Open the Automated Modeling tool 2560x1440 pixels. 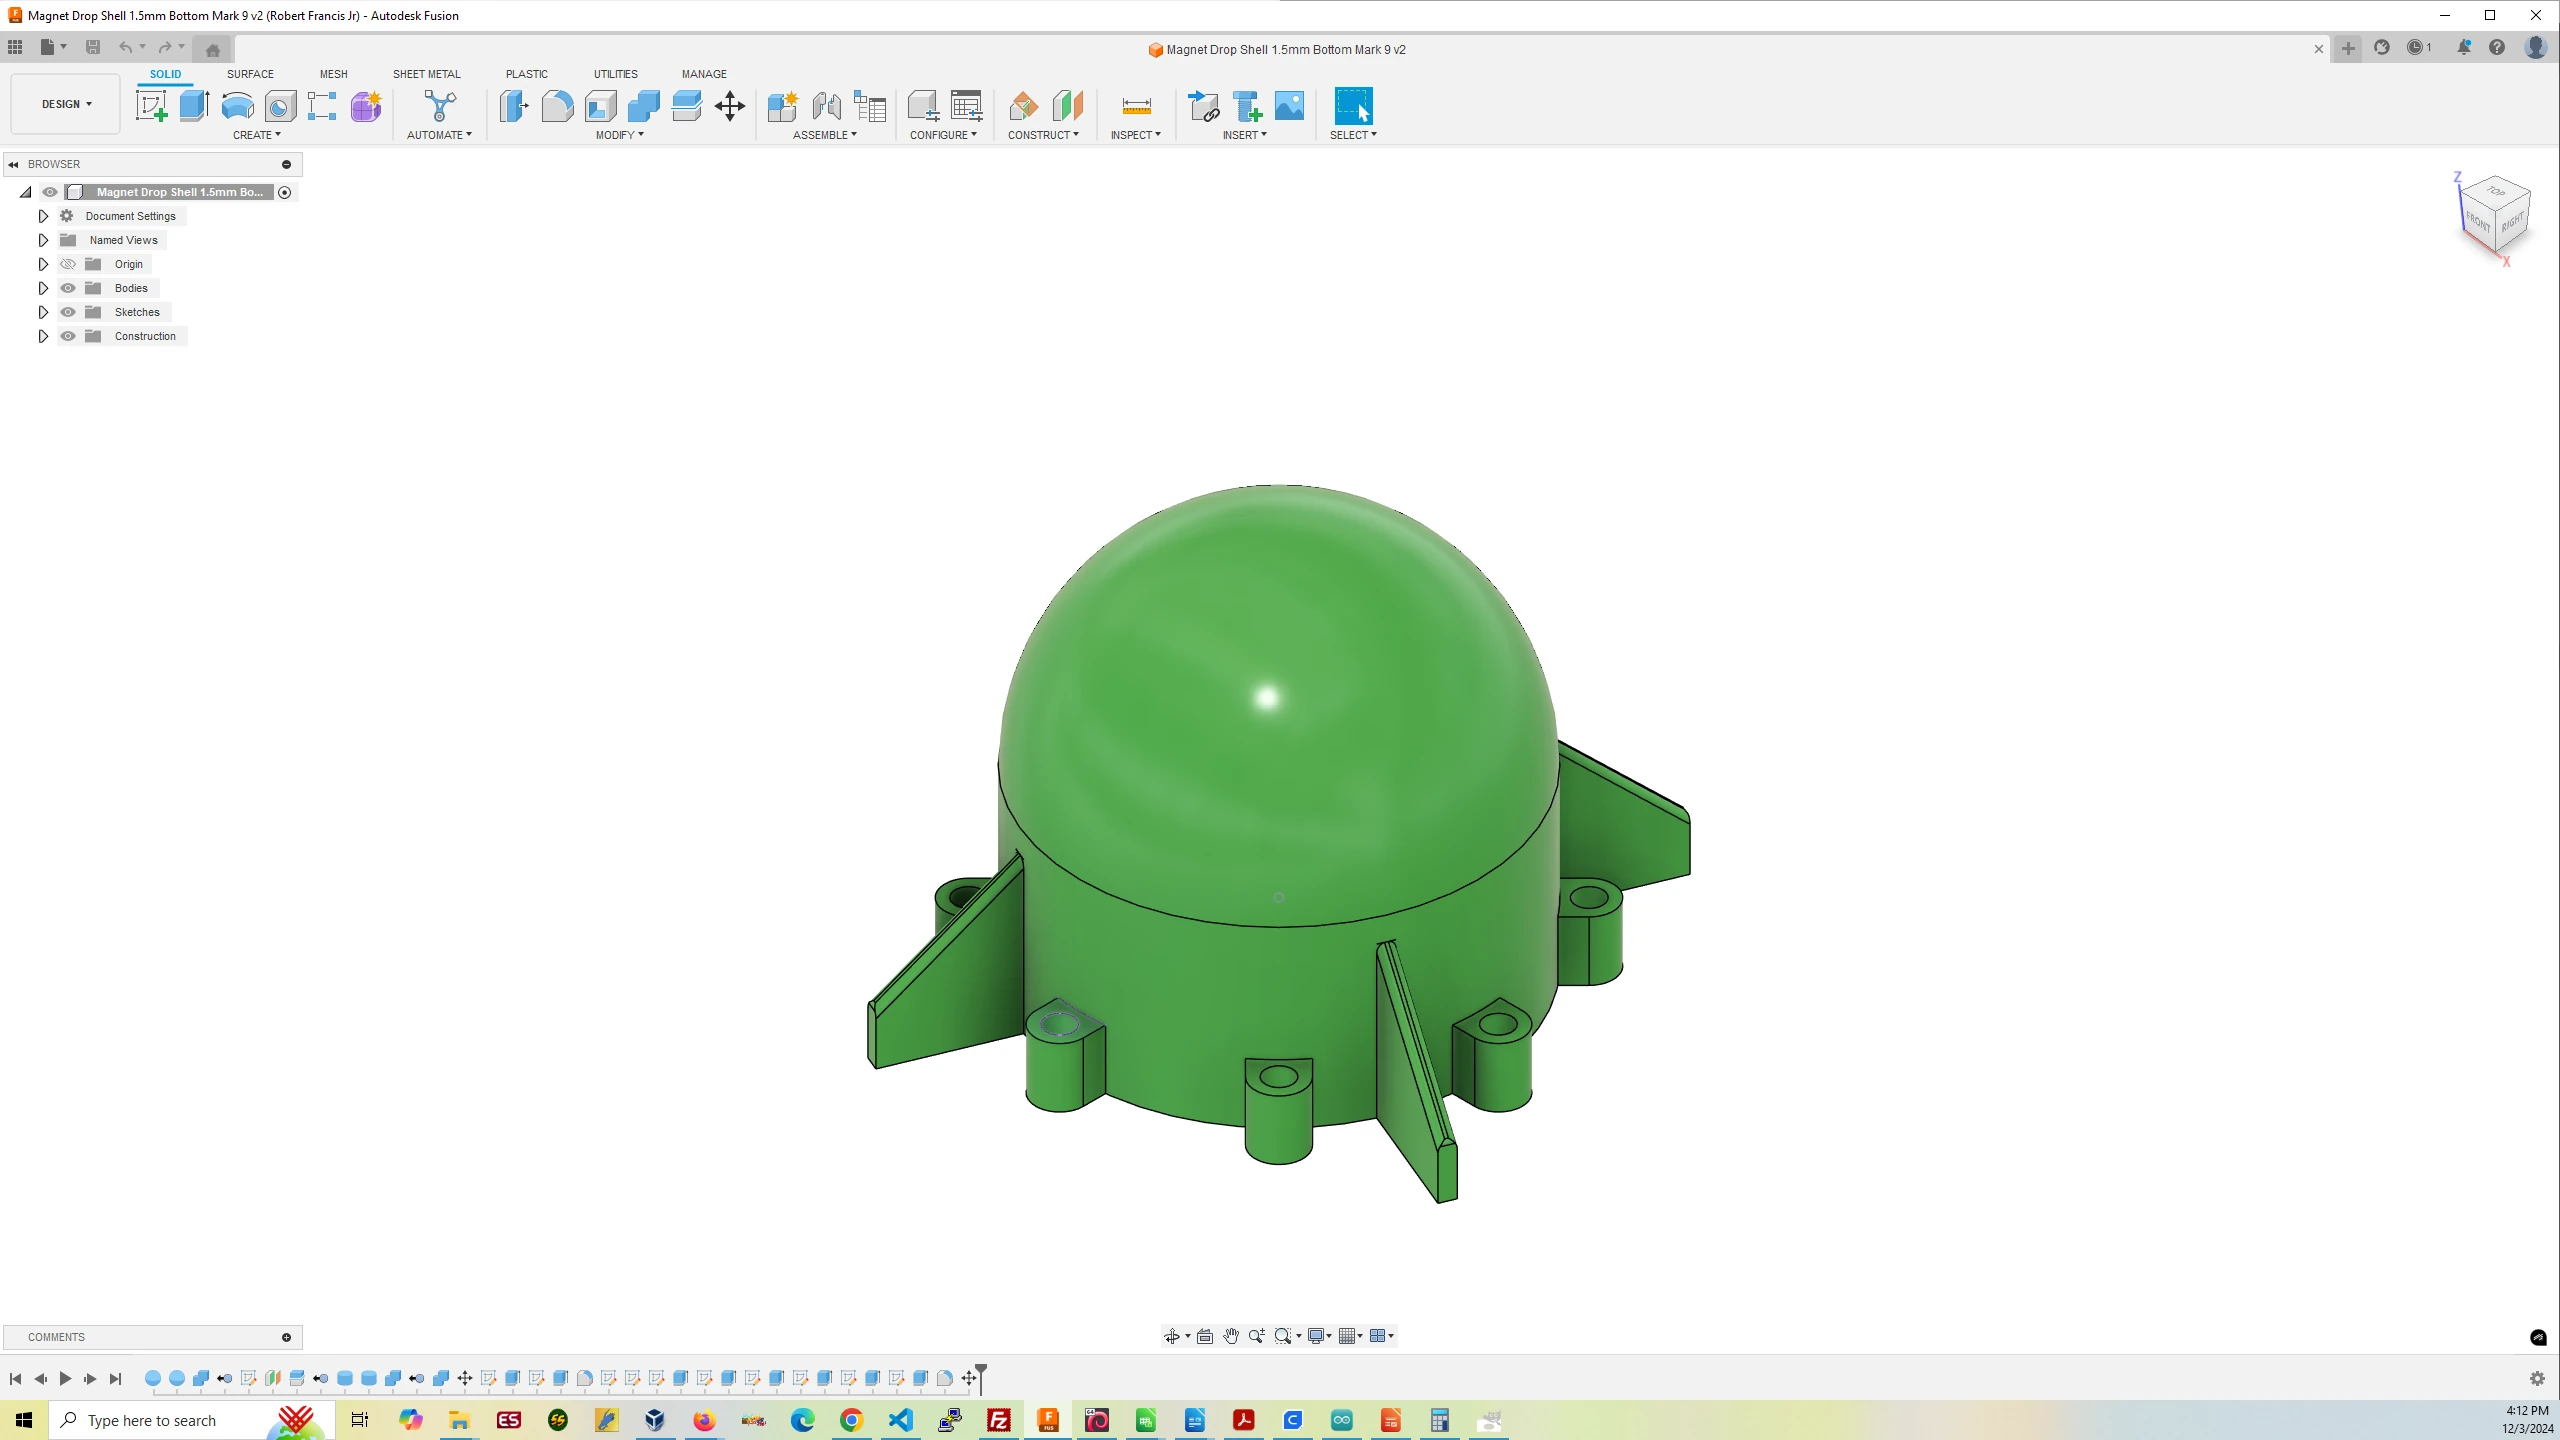(x=439, y=105)
